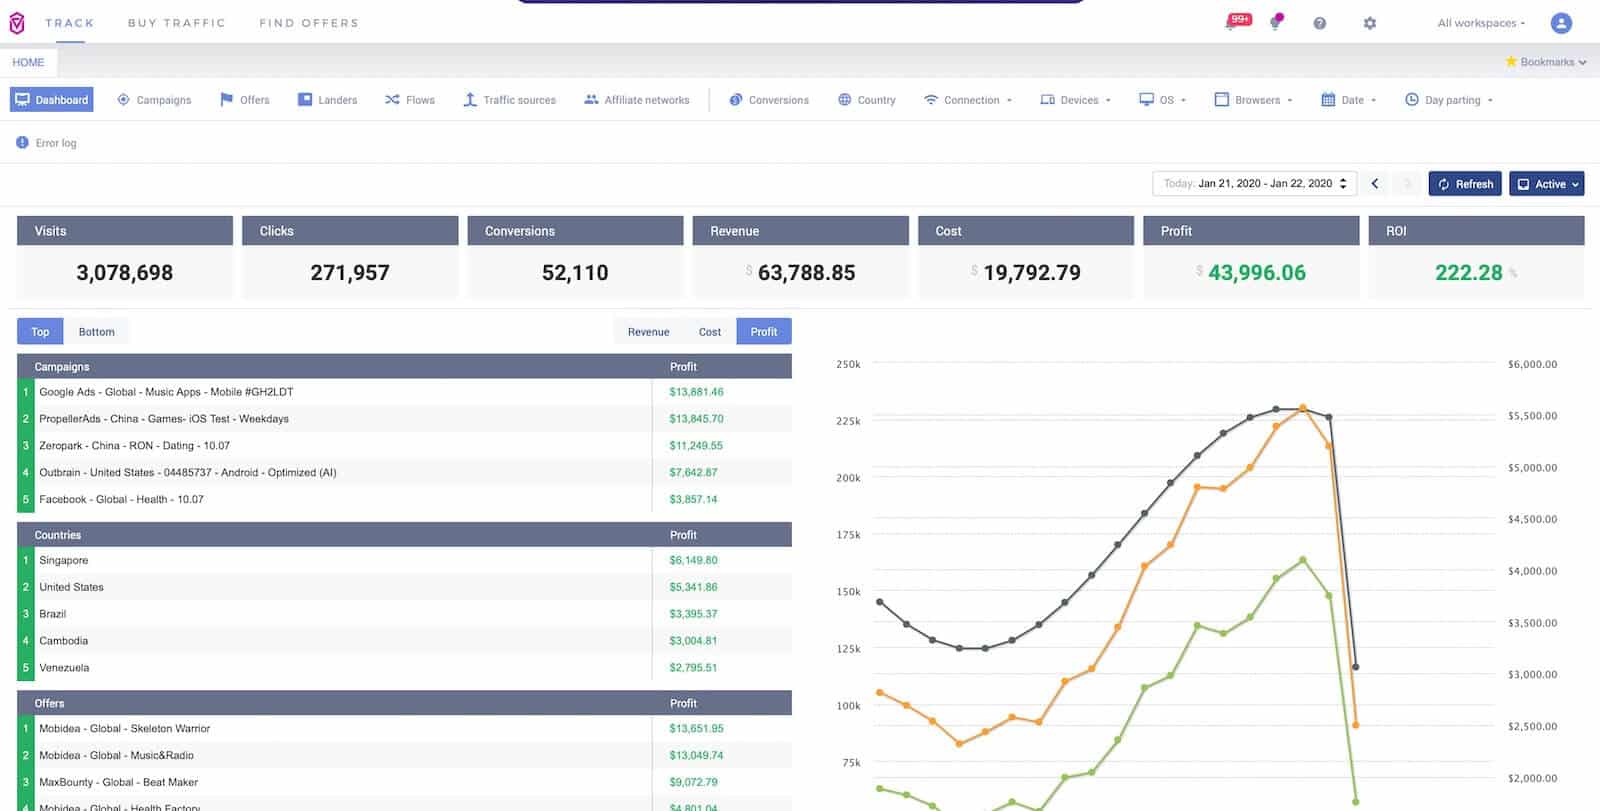Open the settings gear icon

(1369, 23)
